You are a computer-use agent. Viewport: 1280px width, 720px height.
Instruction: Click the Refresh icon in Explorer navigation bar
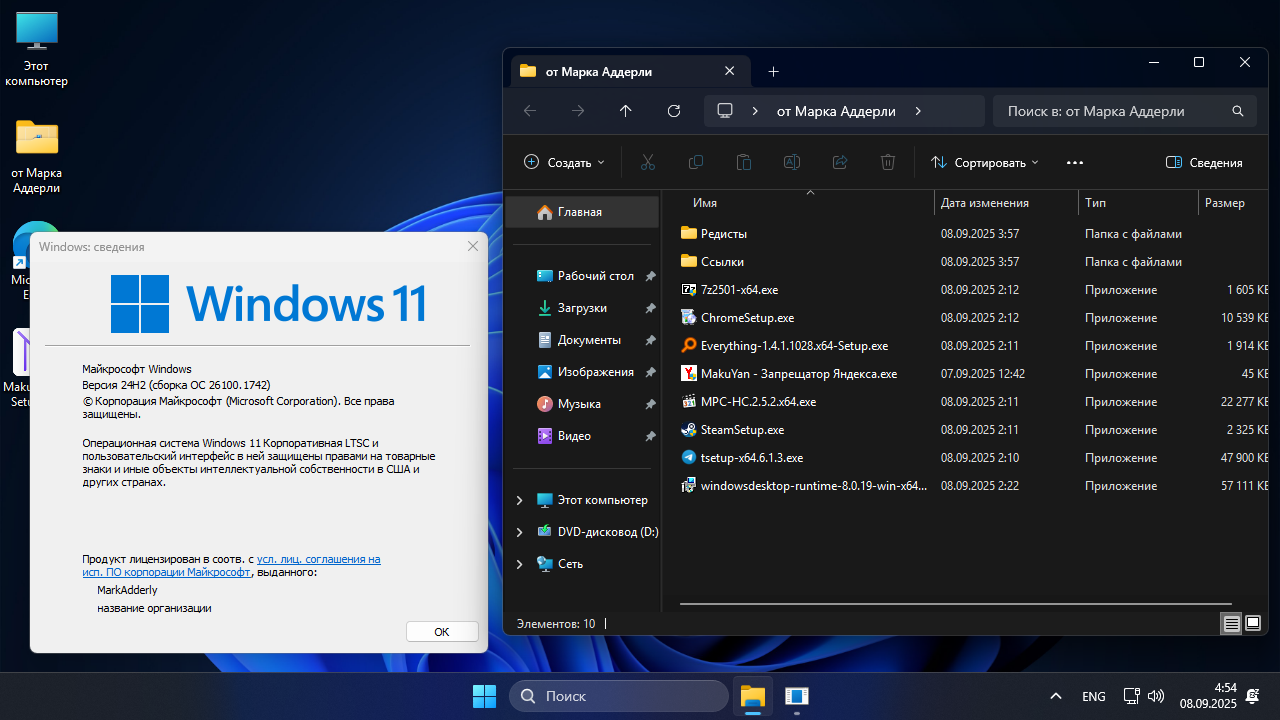coord(674,111)
